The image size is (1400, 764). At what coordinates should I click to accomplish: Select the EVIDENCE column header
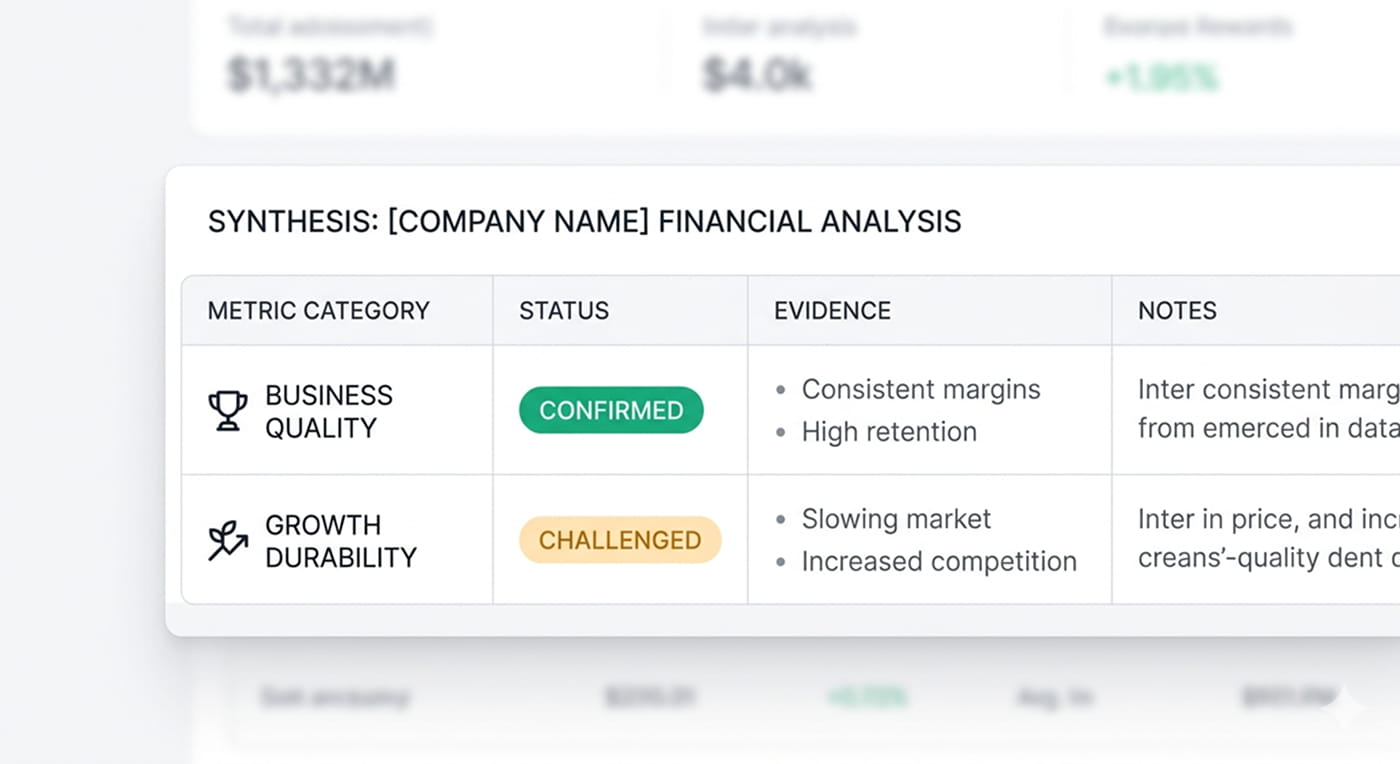[831, 311]
